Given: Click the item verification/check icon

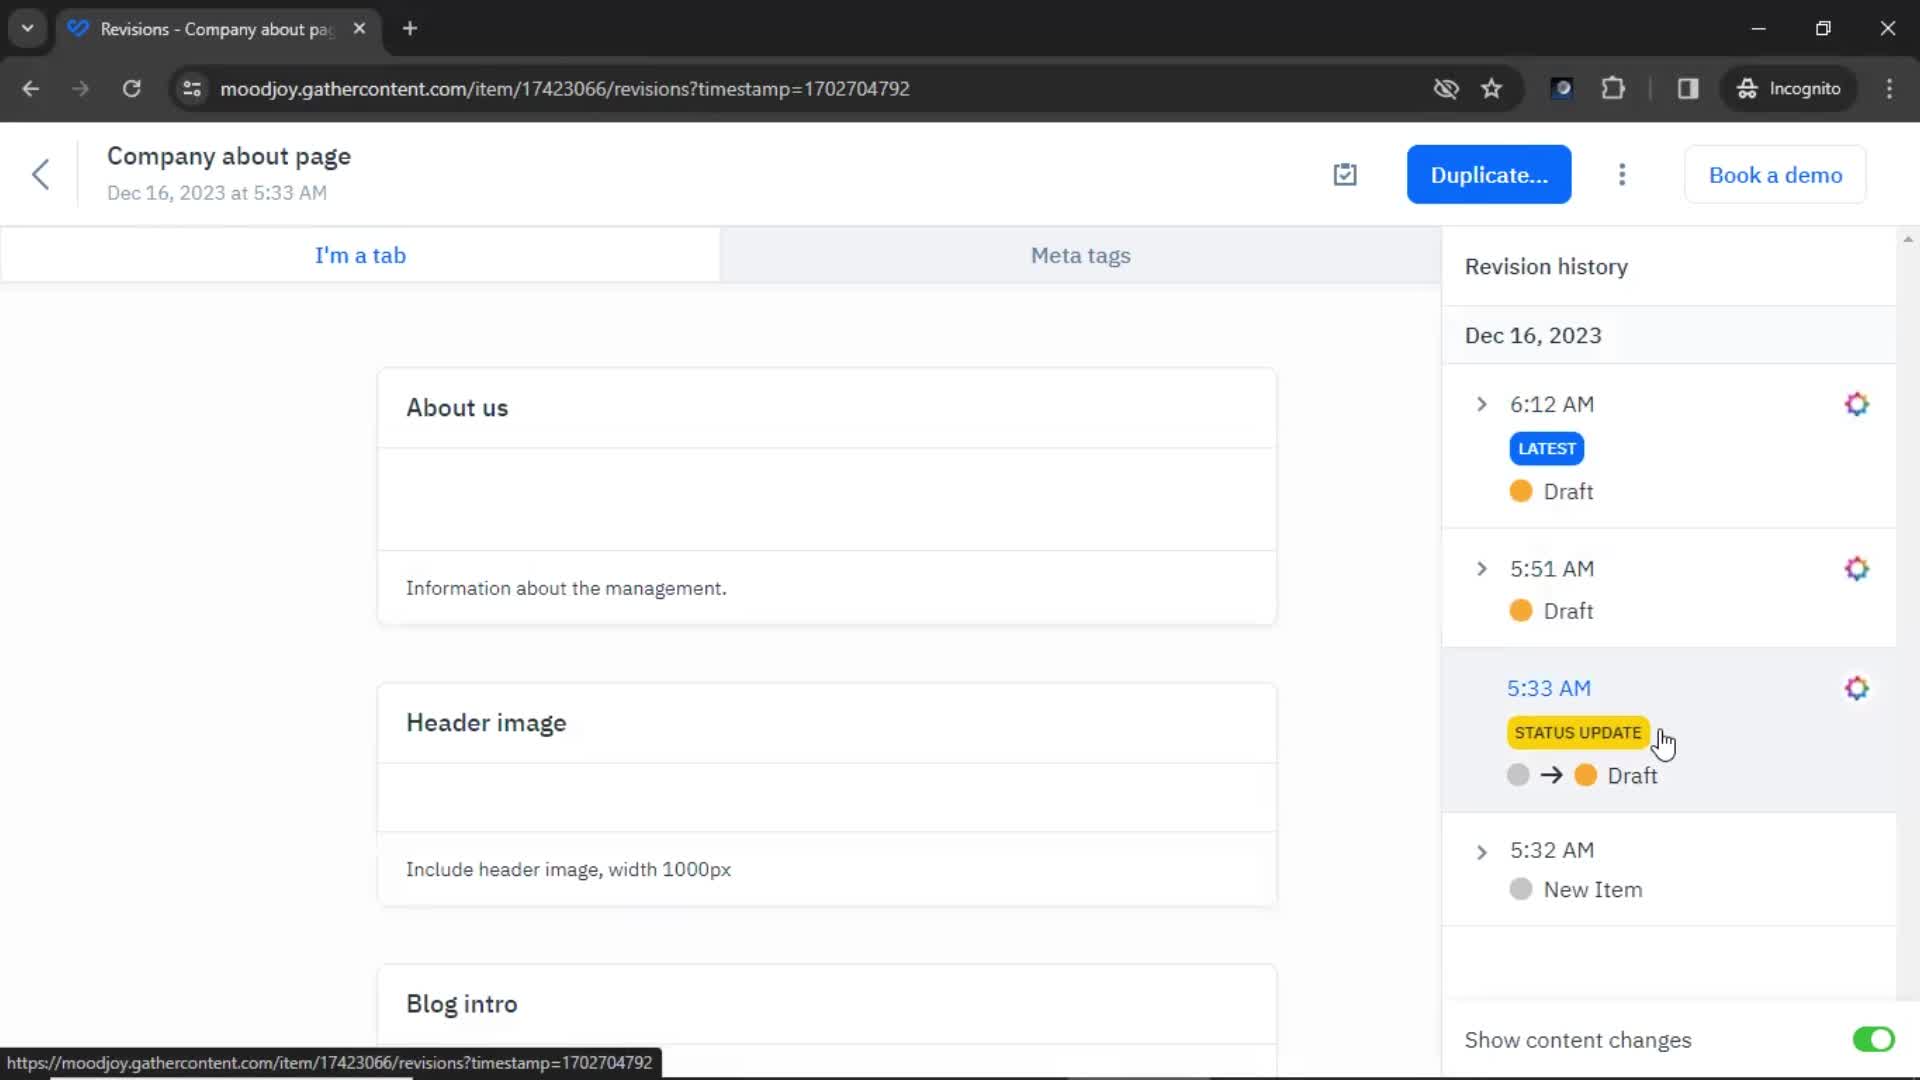Looking at the screenshot, I should tap(1345, 174).
